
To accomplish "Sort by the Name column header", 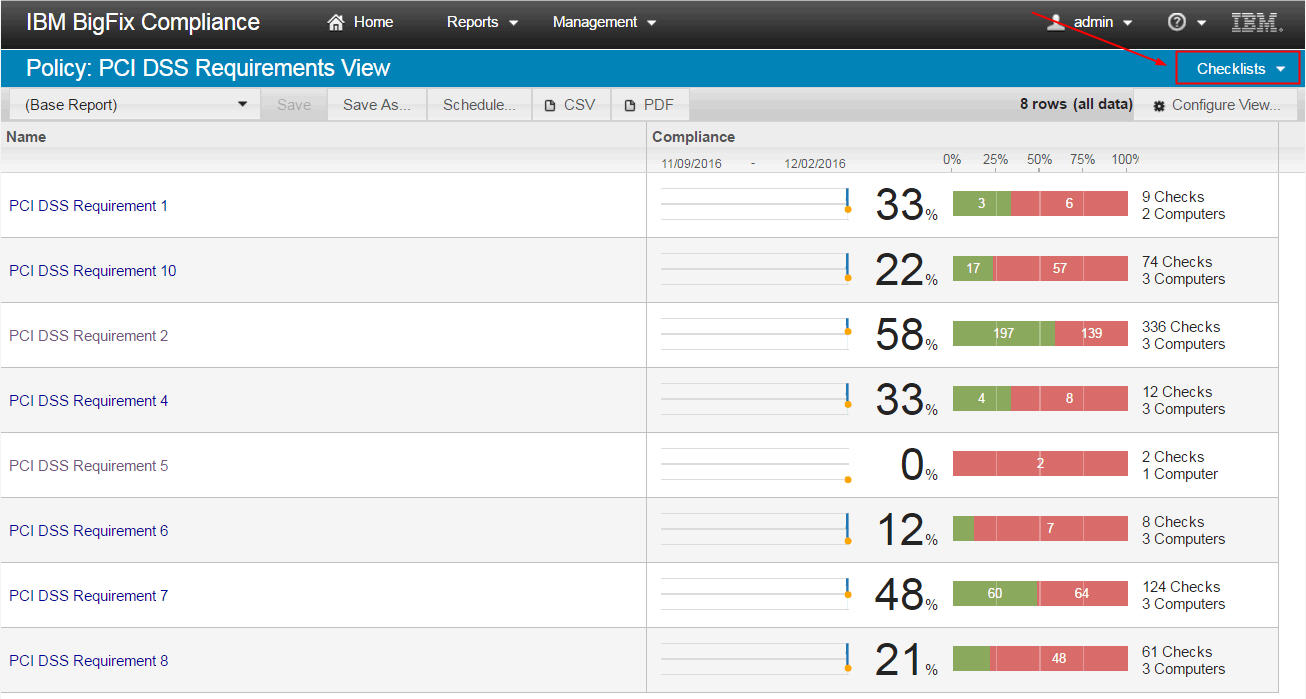I will pos(26,137).
